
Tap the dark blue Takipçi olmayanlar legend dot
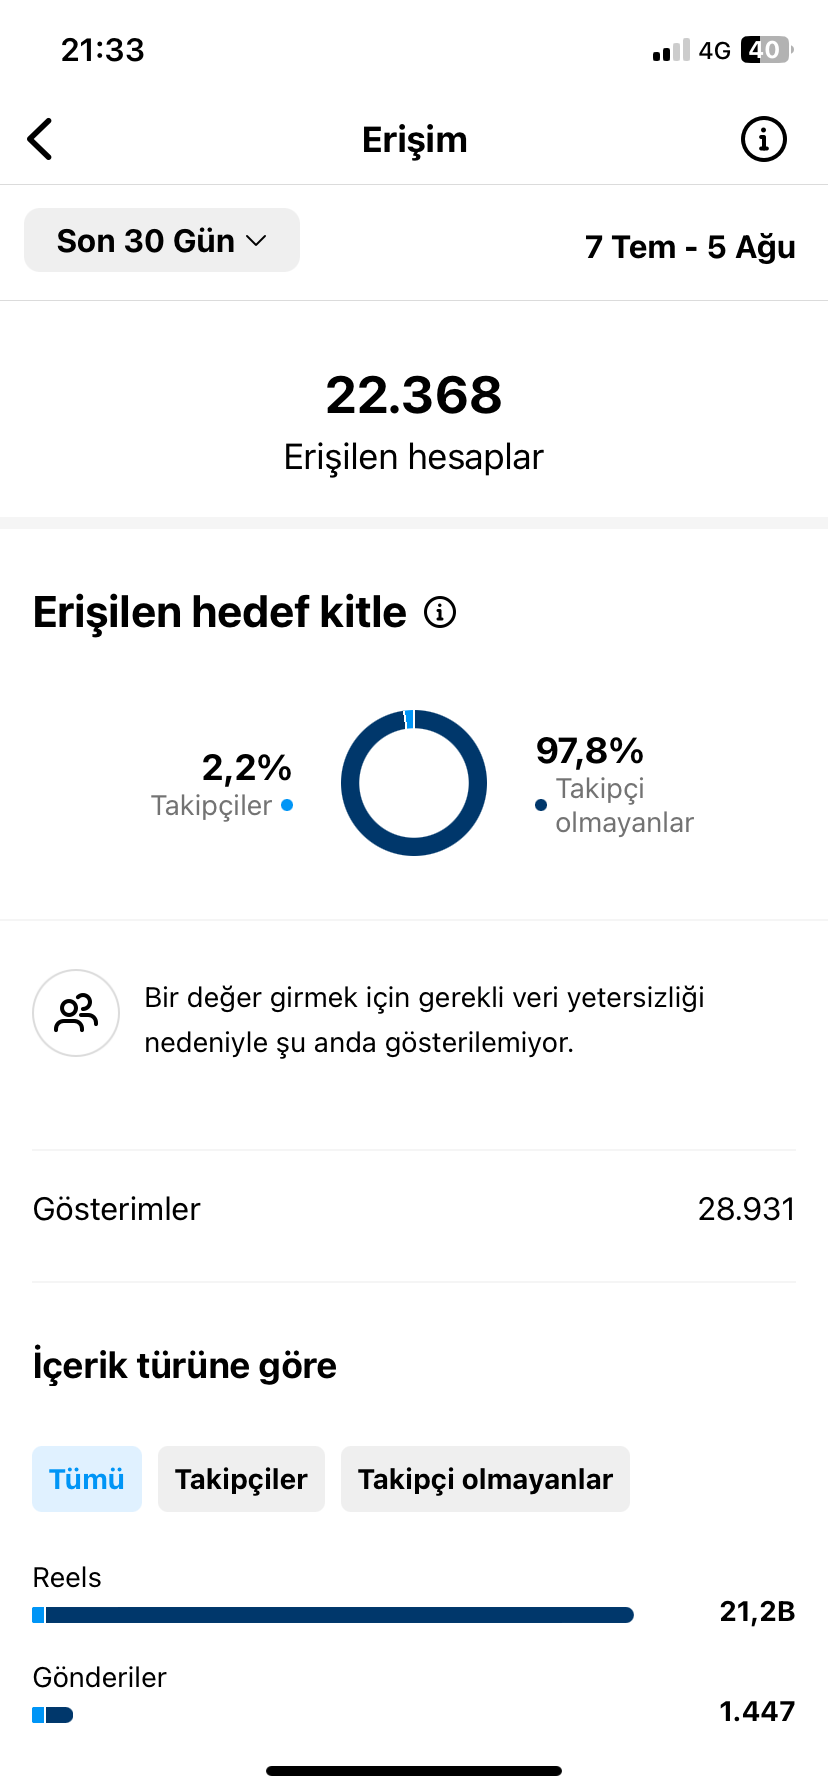541,805
